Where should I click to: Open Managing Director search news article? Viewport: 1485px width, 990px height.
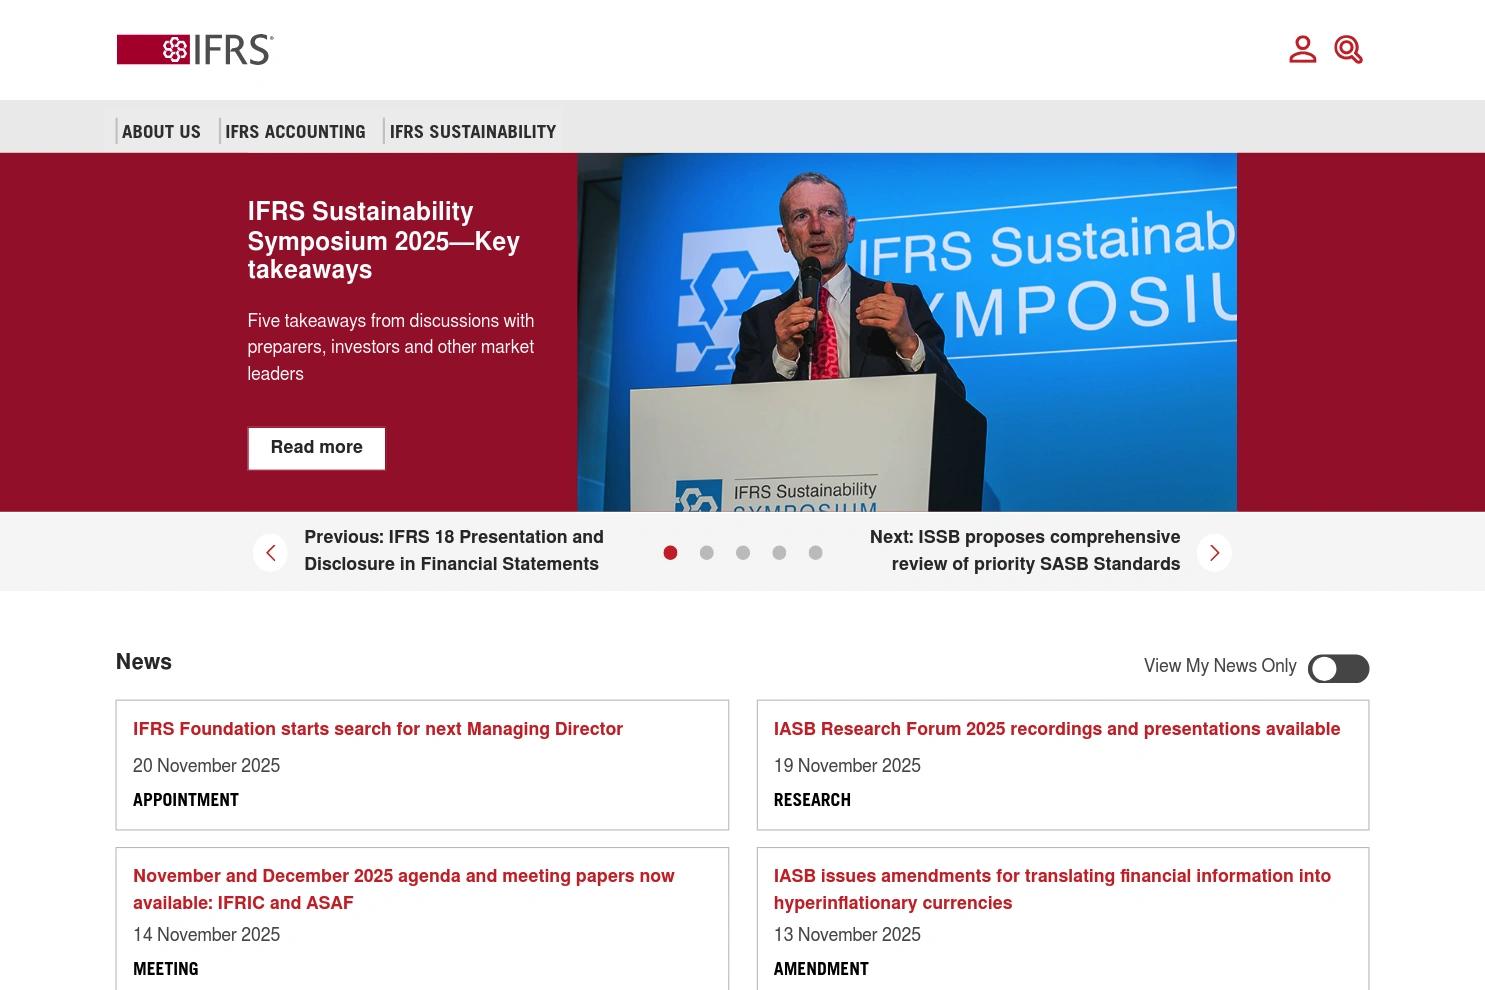pyautogui.click(x=378, y=729)
